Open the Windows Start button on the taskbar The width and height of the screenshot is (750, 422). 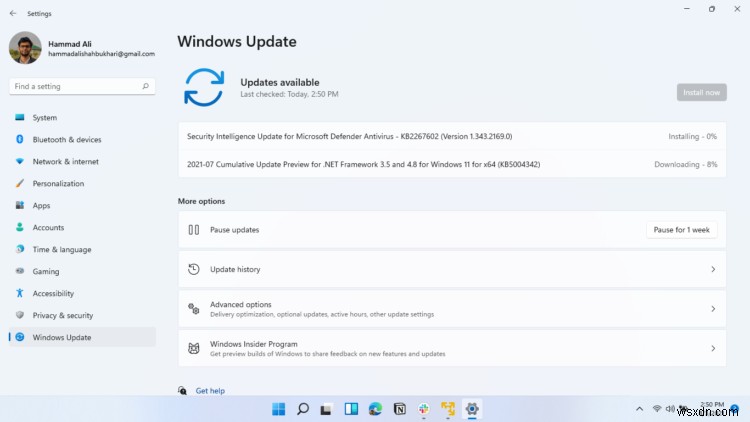pos(278,409)
